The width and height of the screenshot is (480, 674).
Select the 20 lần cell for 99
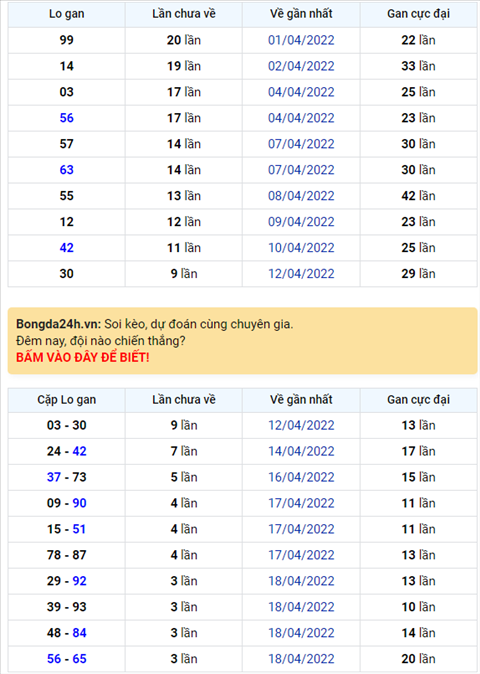(x=184, y=40)
